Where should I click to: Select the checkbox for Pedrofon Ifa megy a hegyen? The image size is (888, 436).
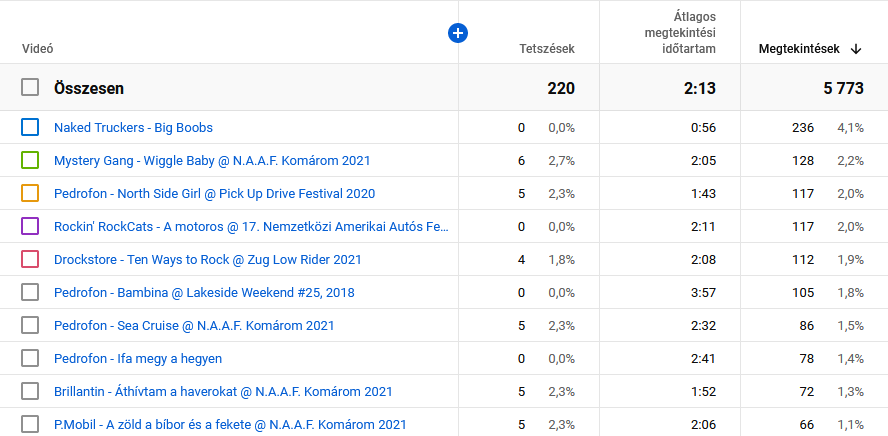click(x=30, y=358)
